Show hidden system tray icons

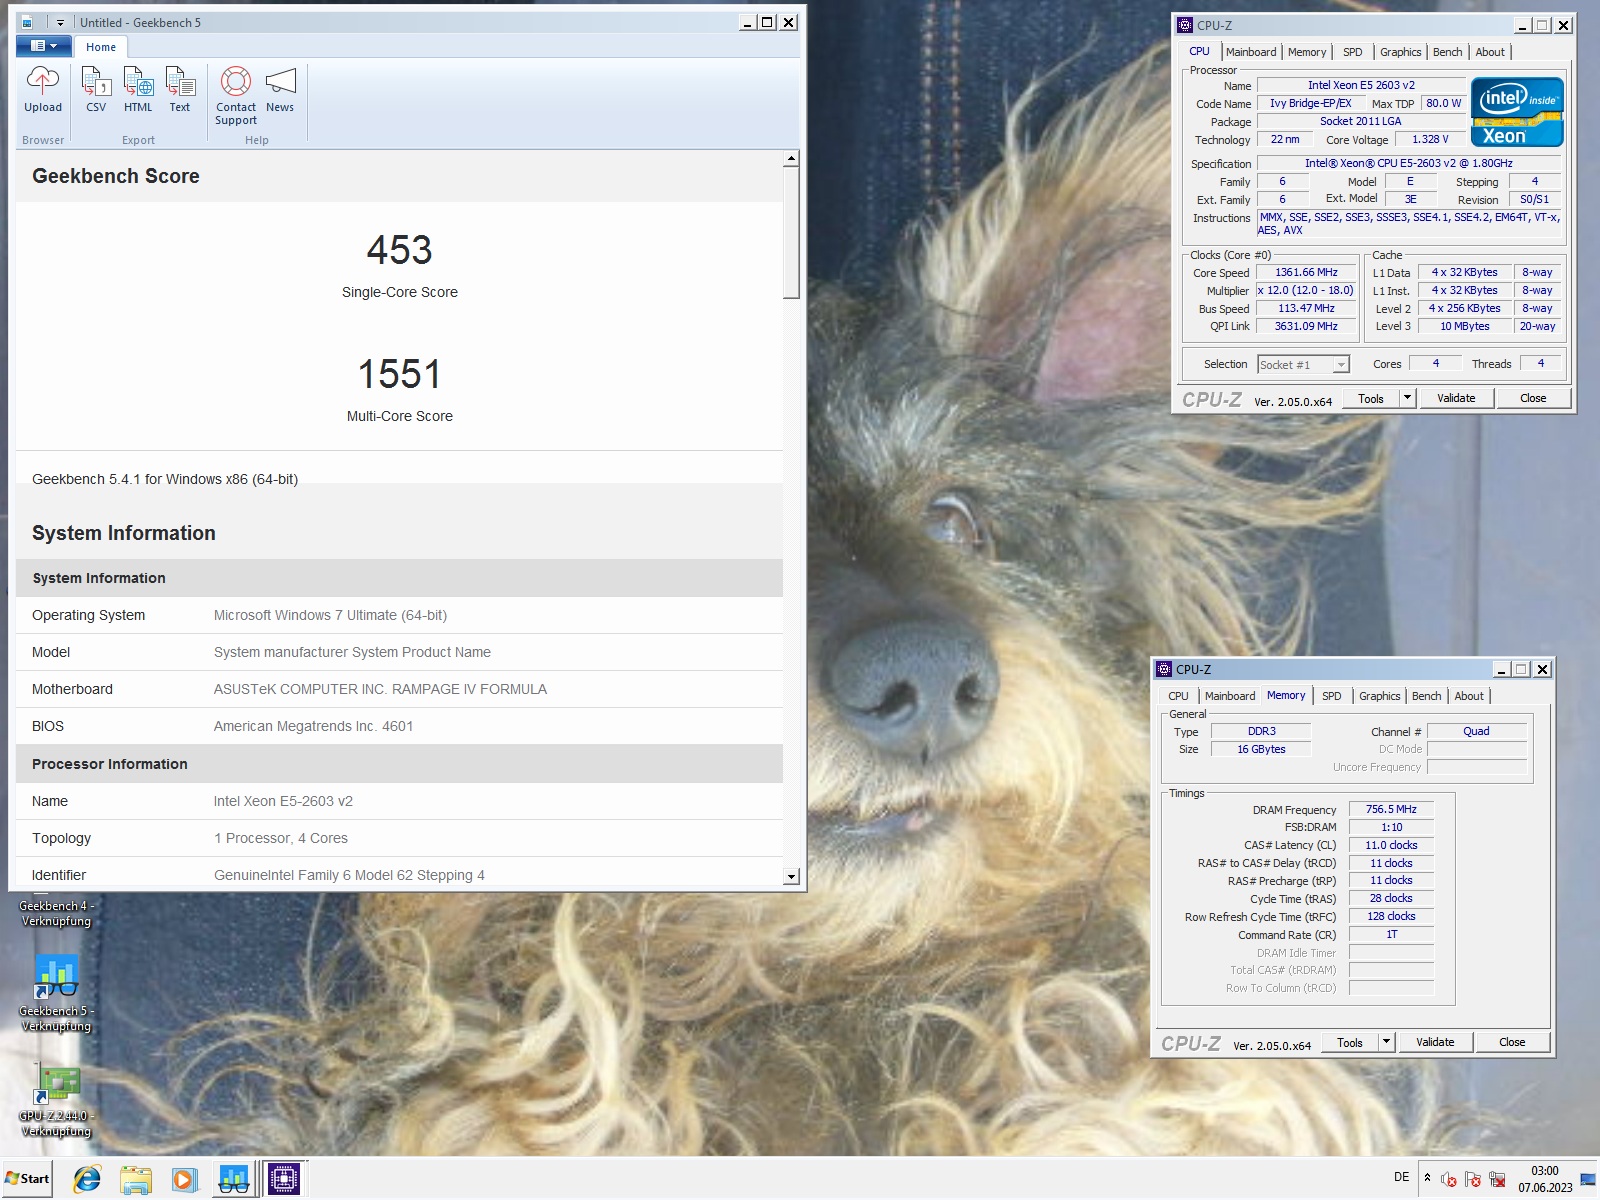tap(1427, 1178)
